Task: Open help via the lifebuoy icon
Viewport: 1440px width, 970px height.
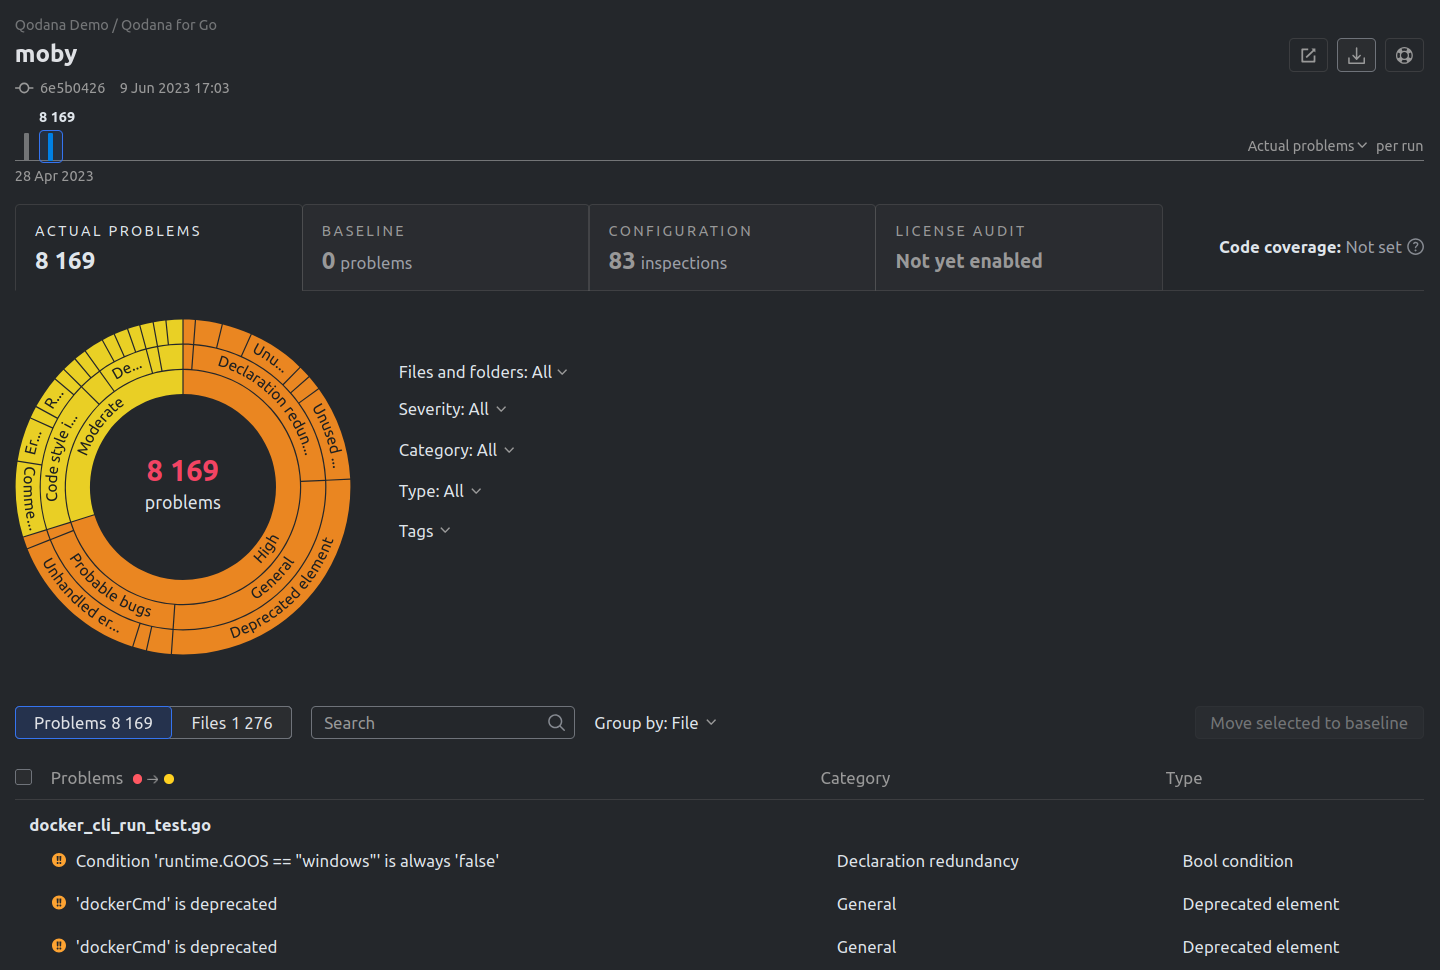Action: coord(1404,55)
